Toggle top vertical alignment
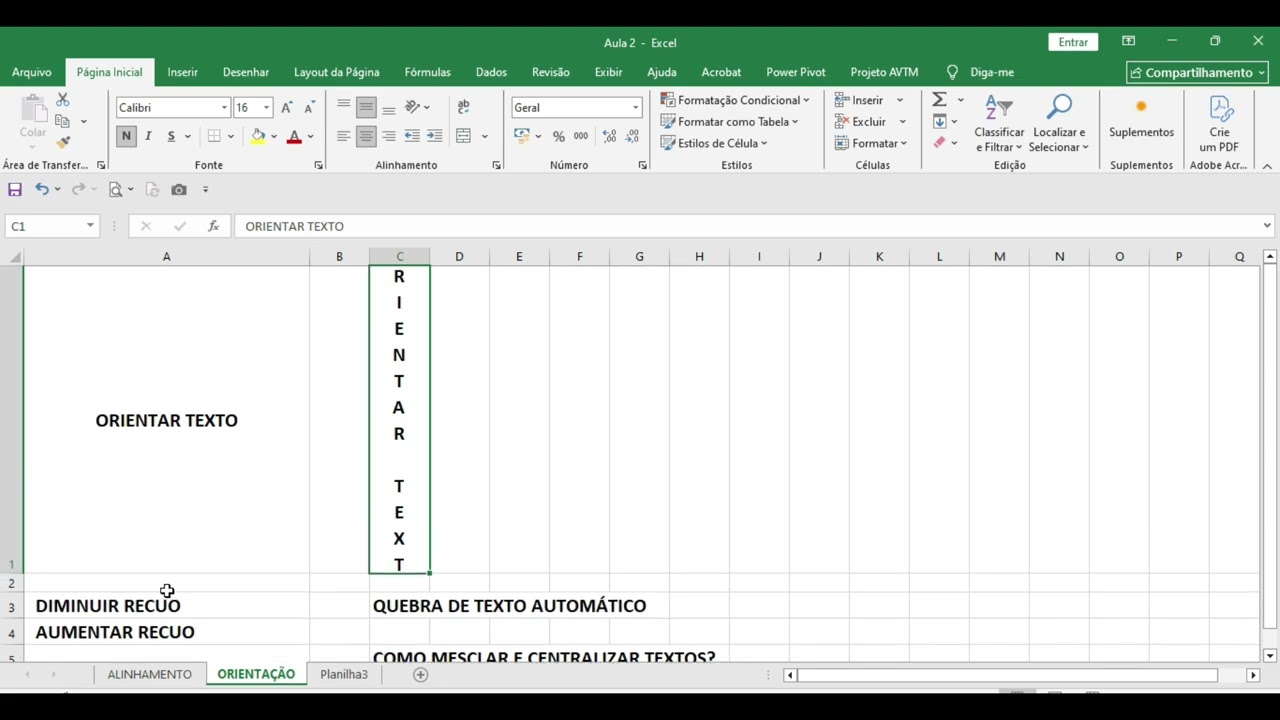 344,107
